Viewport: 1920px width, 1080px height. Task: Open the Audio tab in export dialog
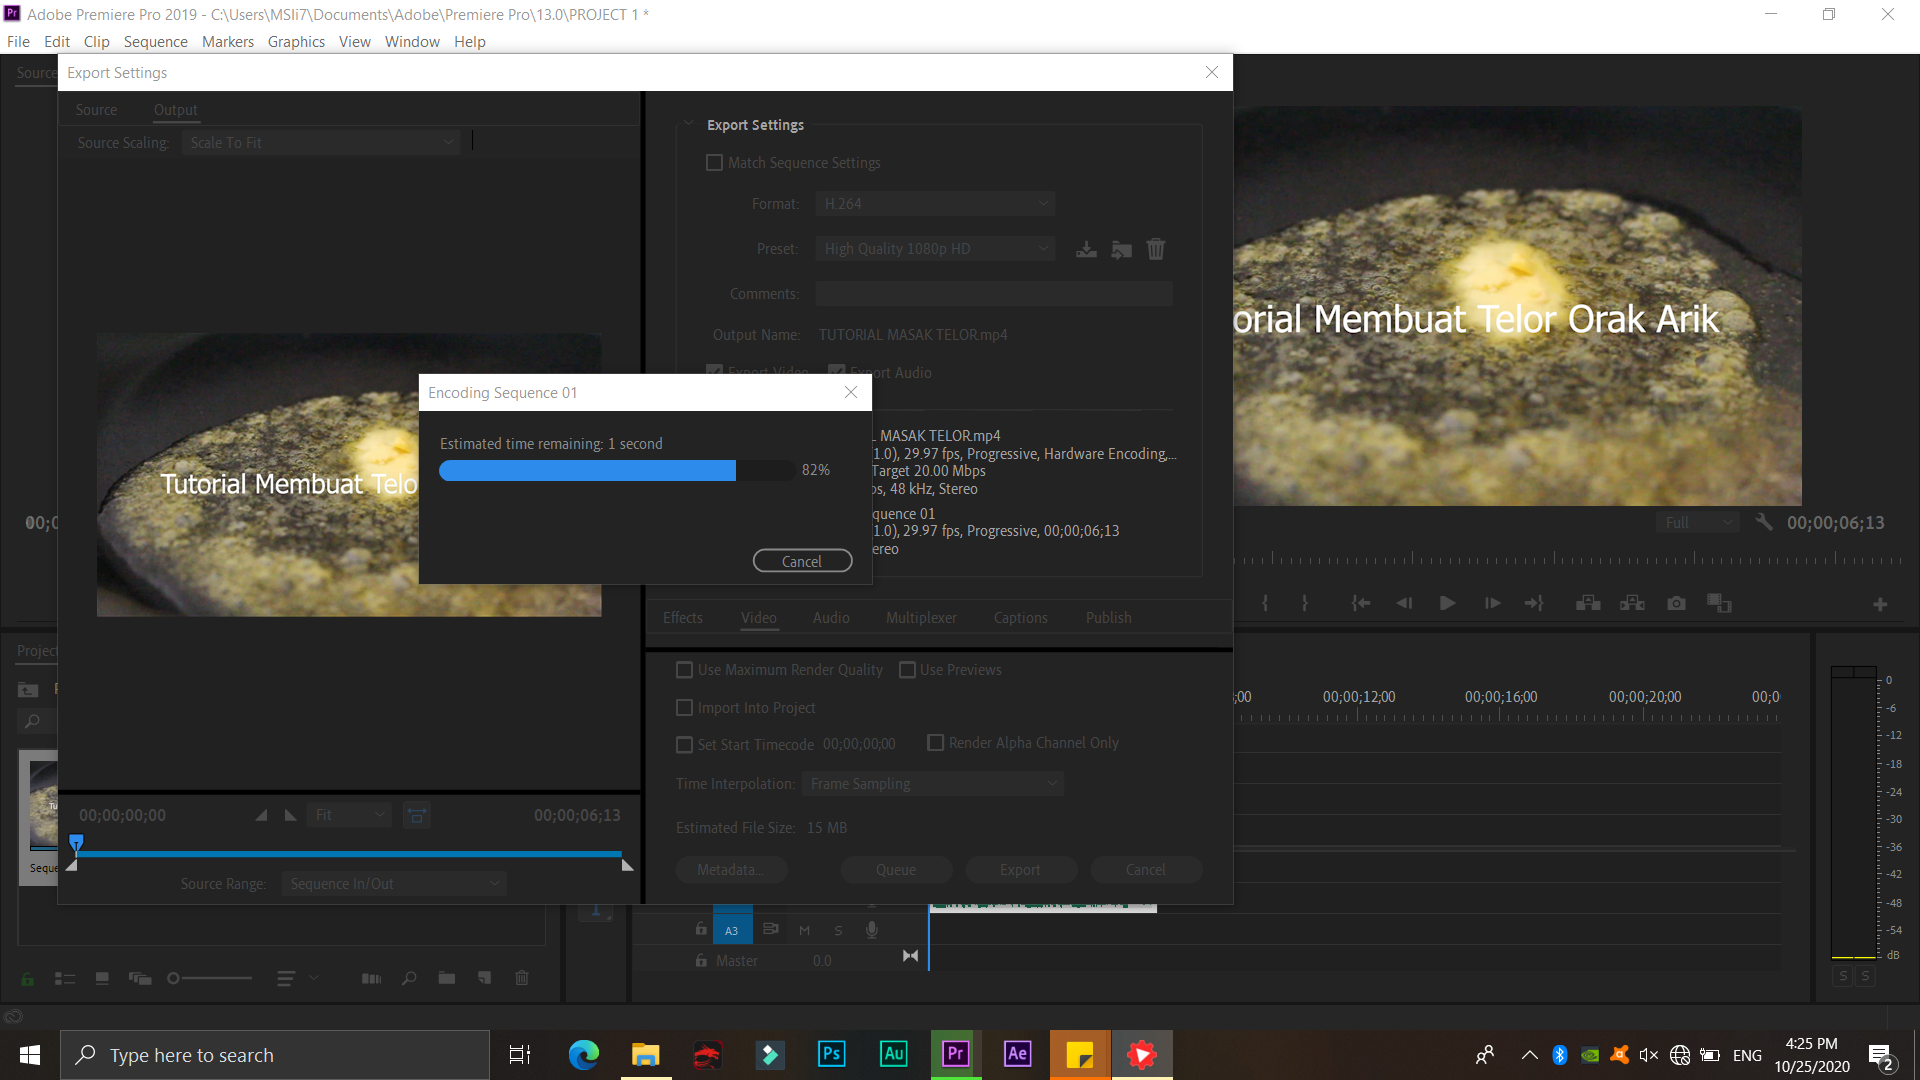(831, 618)
